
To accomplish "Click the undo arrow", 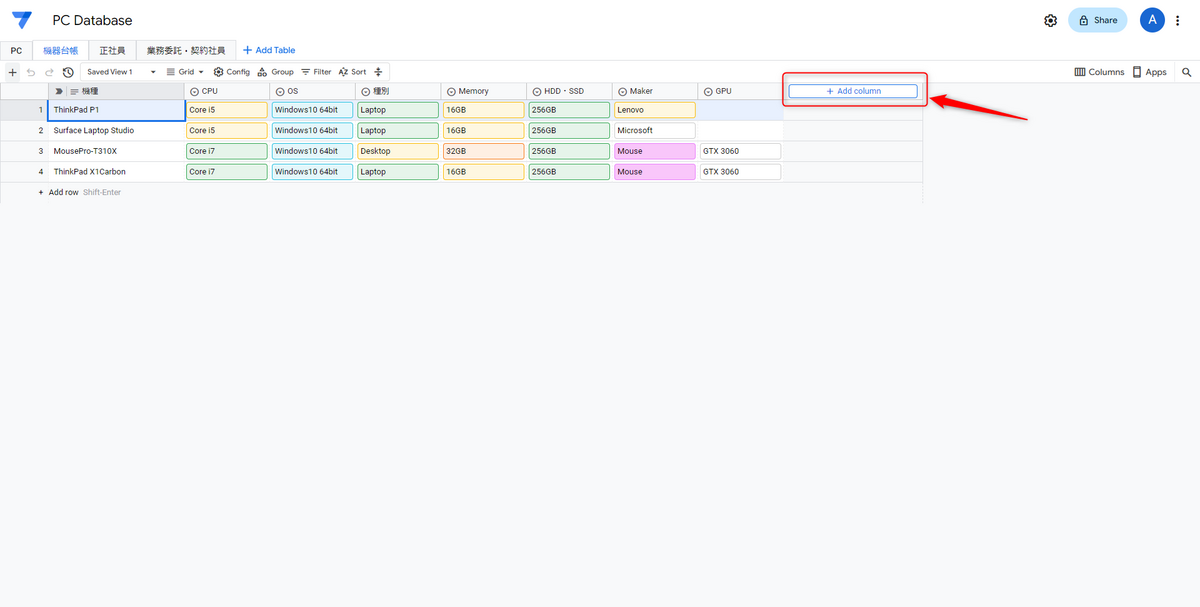I will tap(31, 72).
